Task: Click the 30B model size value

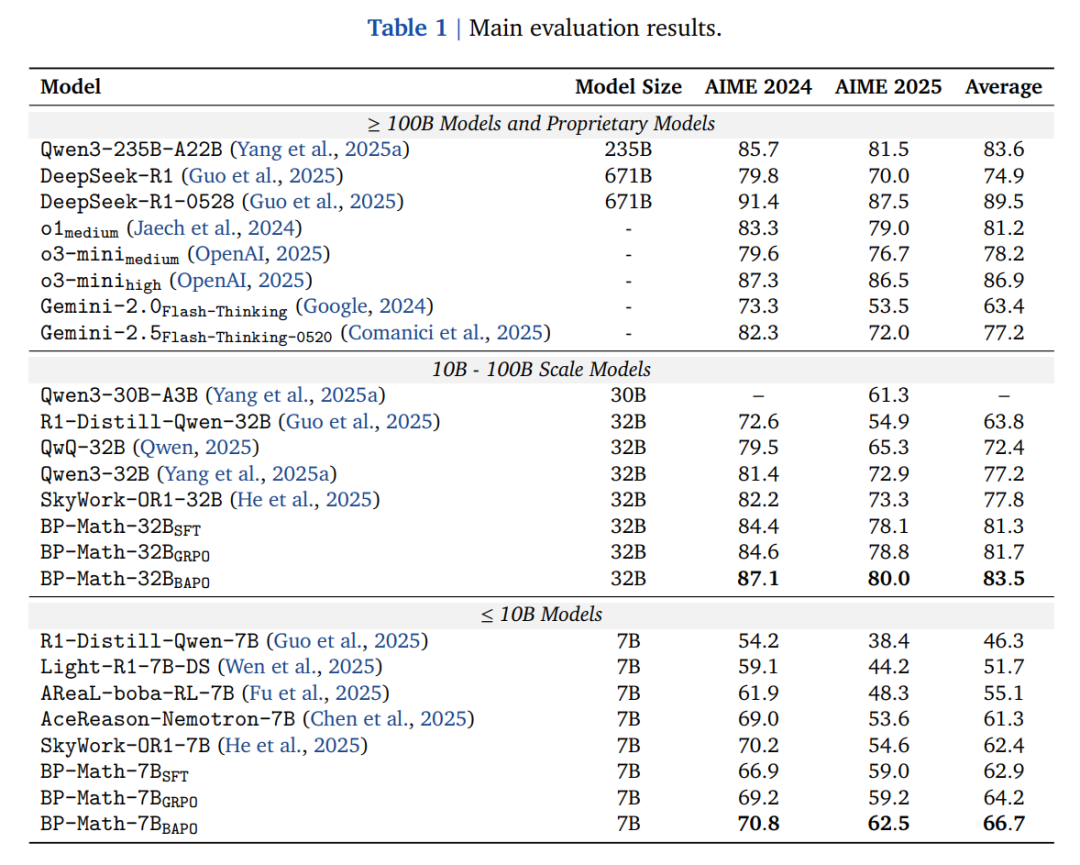Action: click(x=628, y=395)
